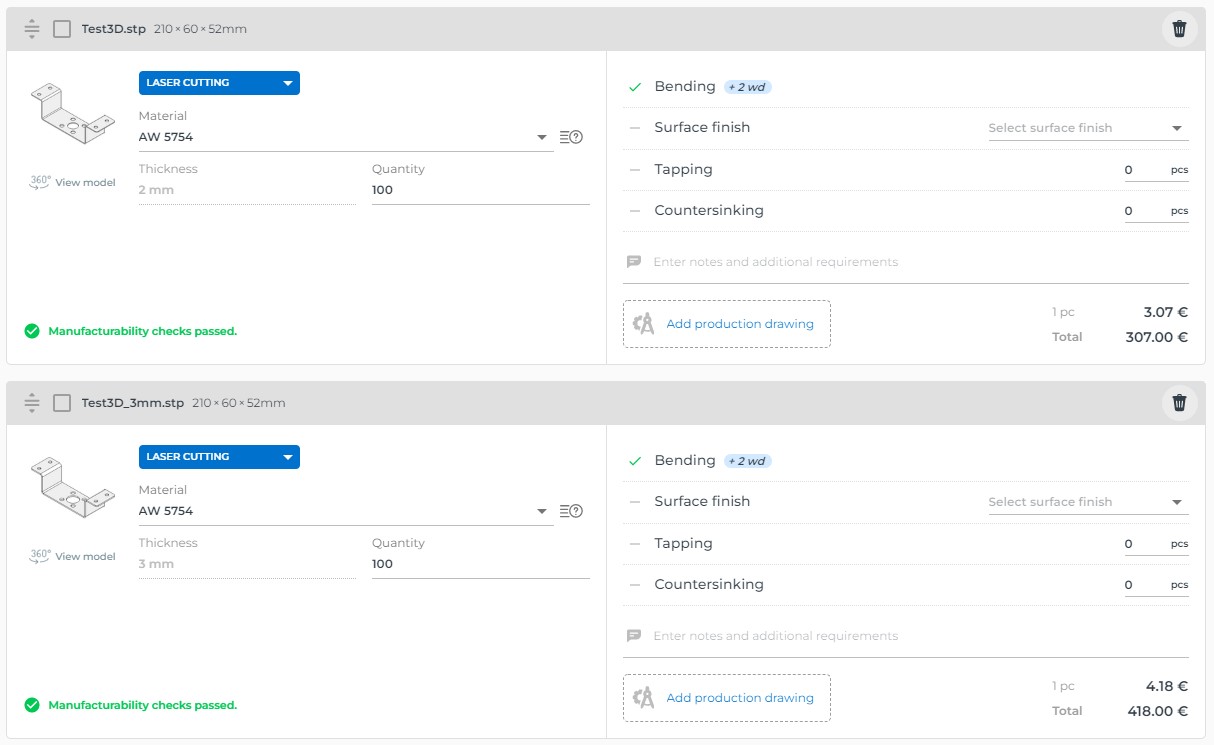
Task: Toggle Countersinking option for Test3D.stp
Action: pos(634,211)
